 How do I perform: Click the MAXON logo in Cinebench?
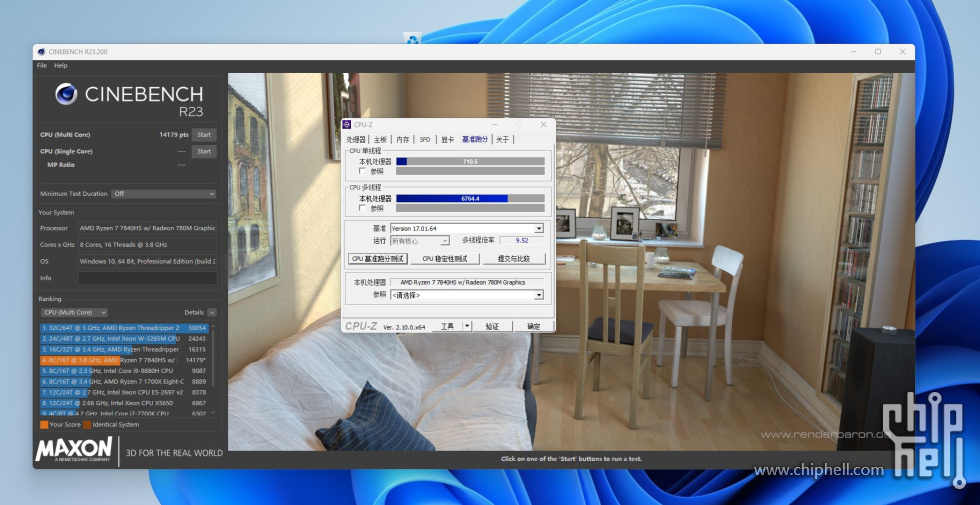74,449
